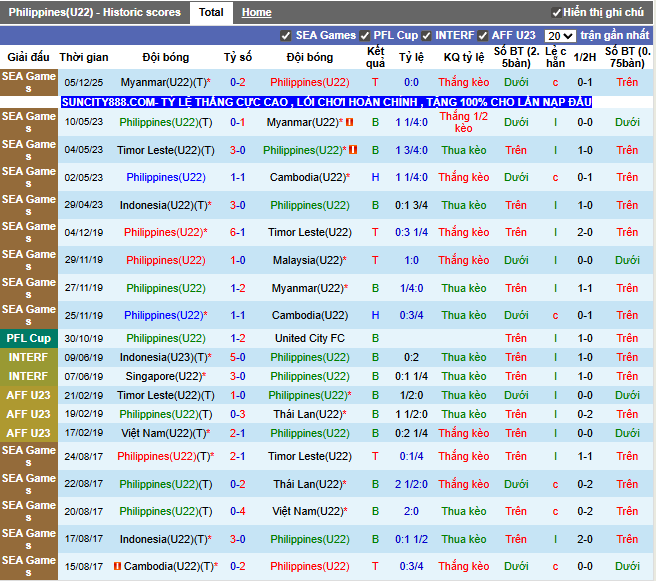Screen dimensions: 656x581
Task: Click the 5-0 score of Indonesia(U23) match
Action: [238, 357]
